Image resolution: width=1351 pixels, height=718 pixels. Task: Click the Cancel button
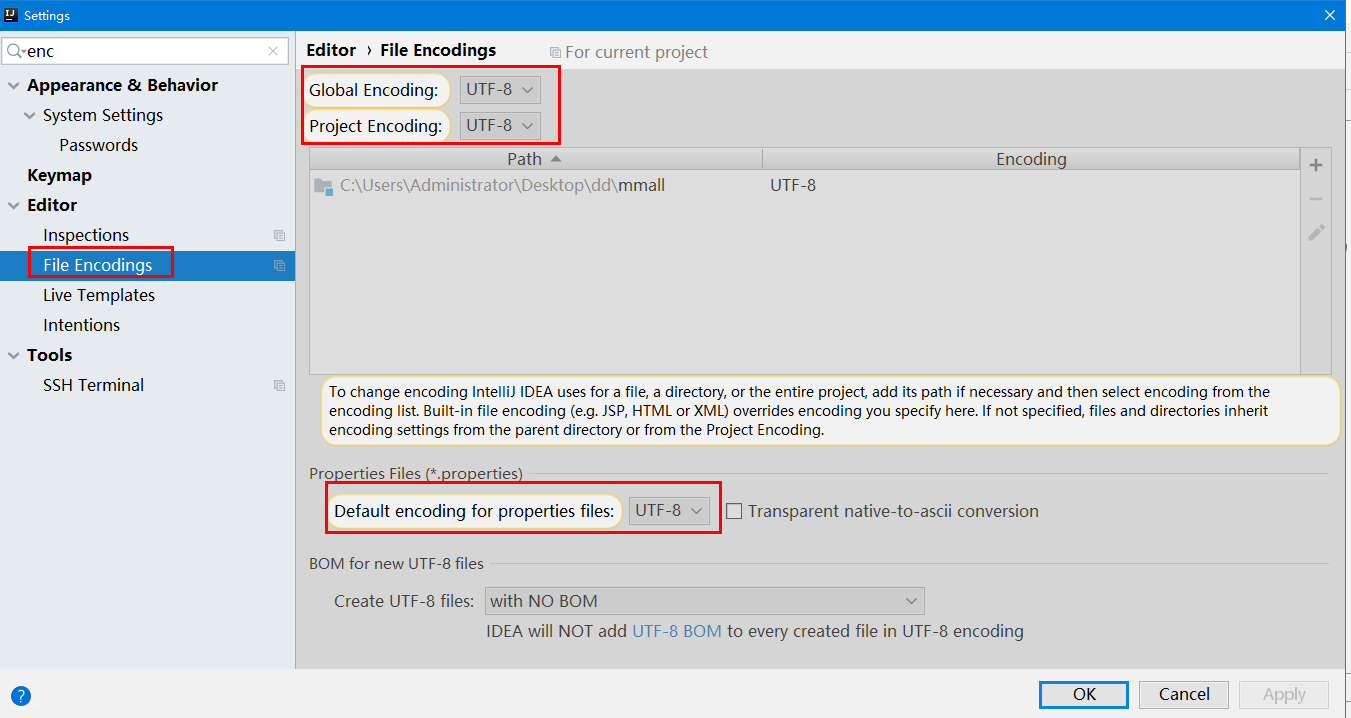1184,694
